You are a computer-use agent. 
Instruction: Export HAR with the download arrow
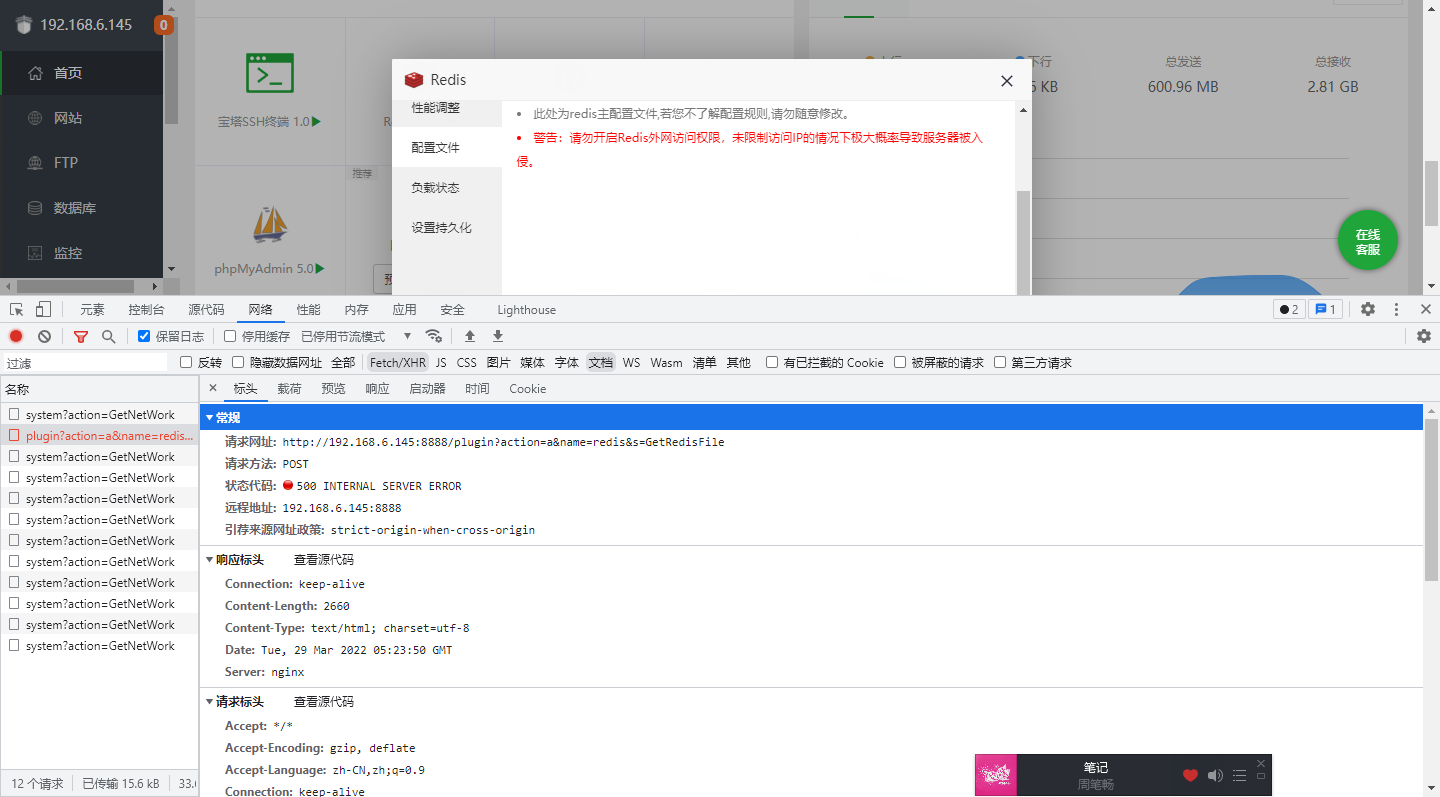pyautogui.click(x=498, y=336)
